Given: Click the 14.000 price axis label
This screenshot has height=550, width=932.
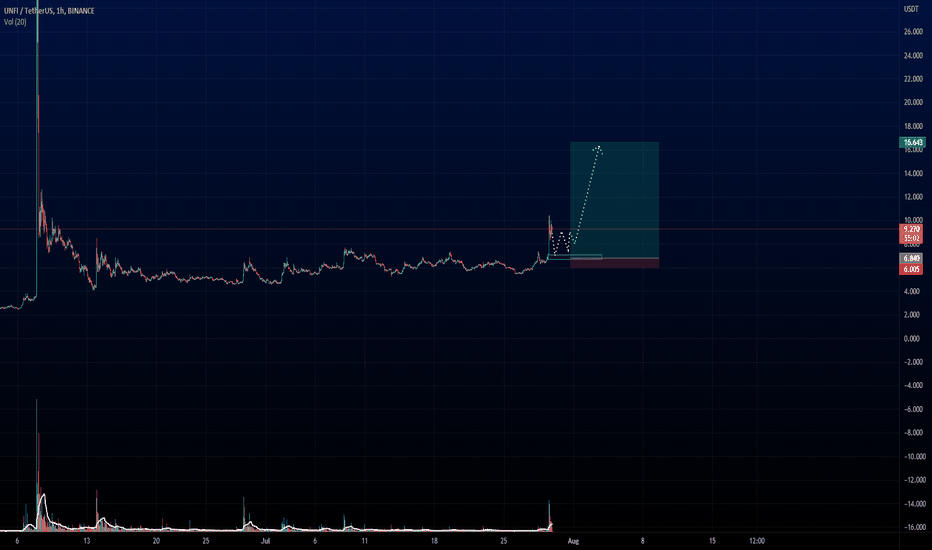Looking at the screenshot, I should coord(913,174).
